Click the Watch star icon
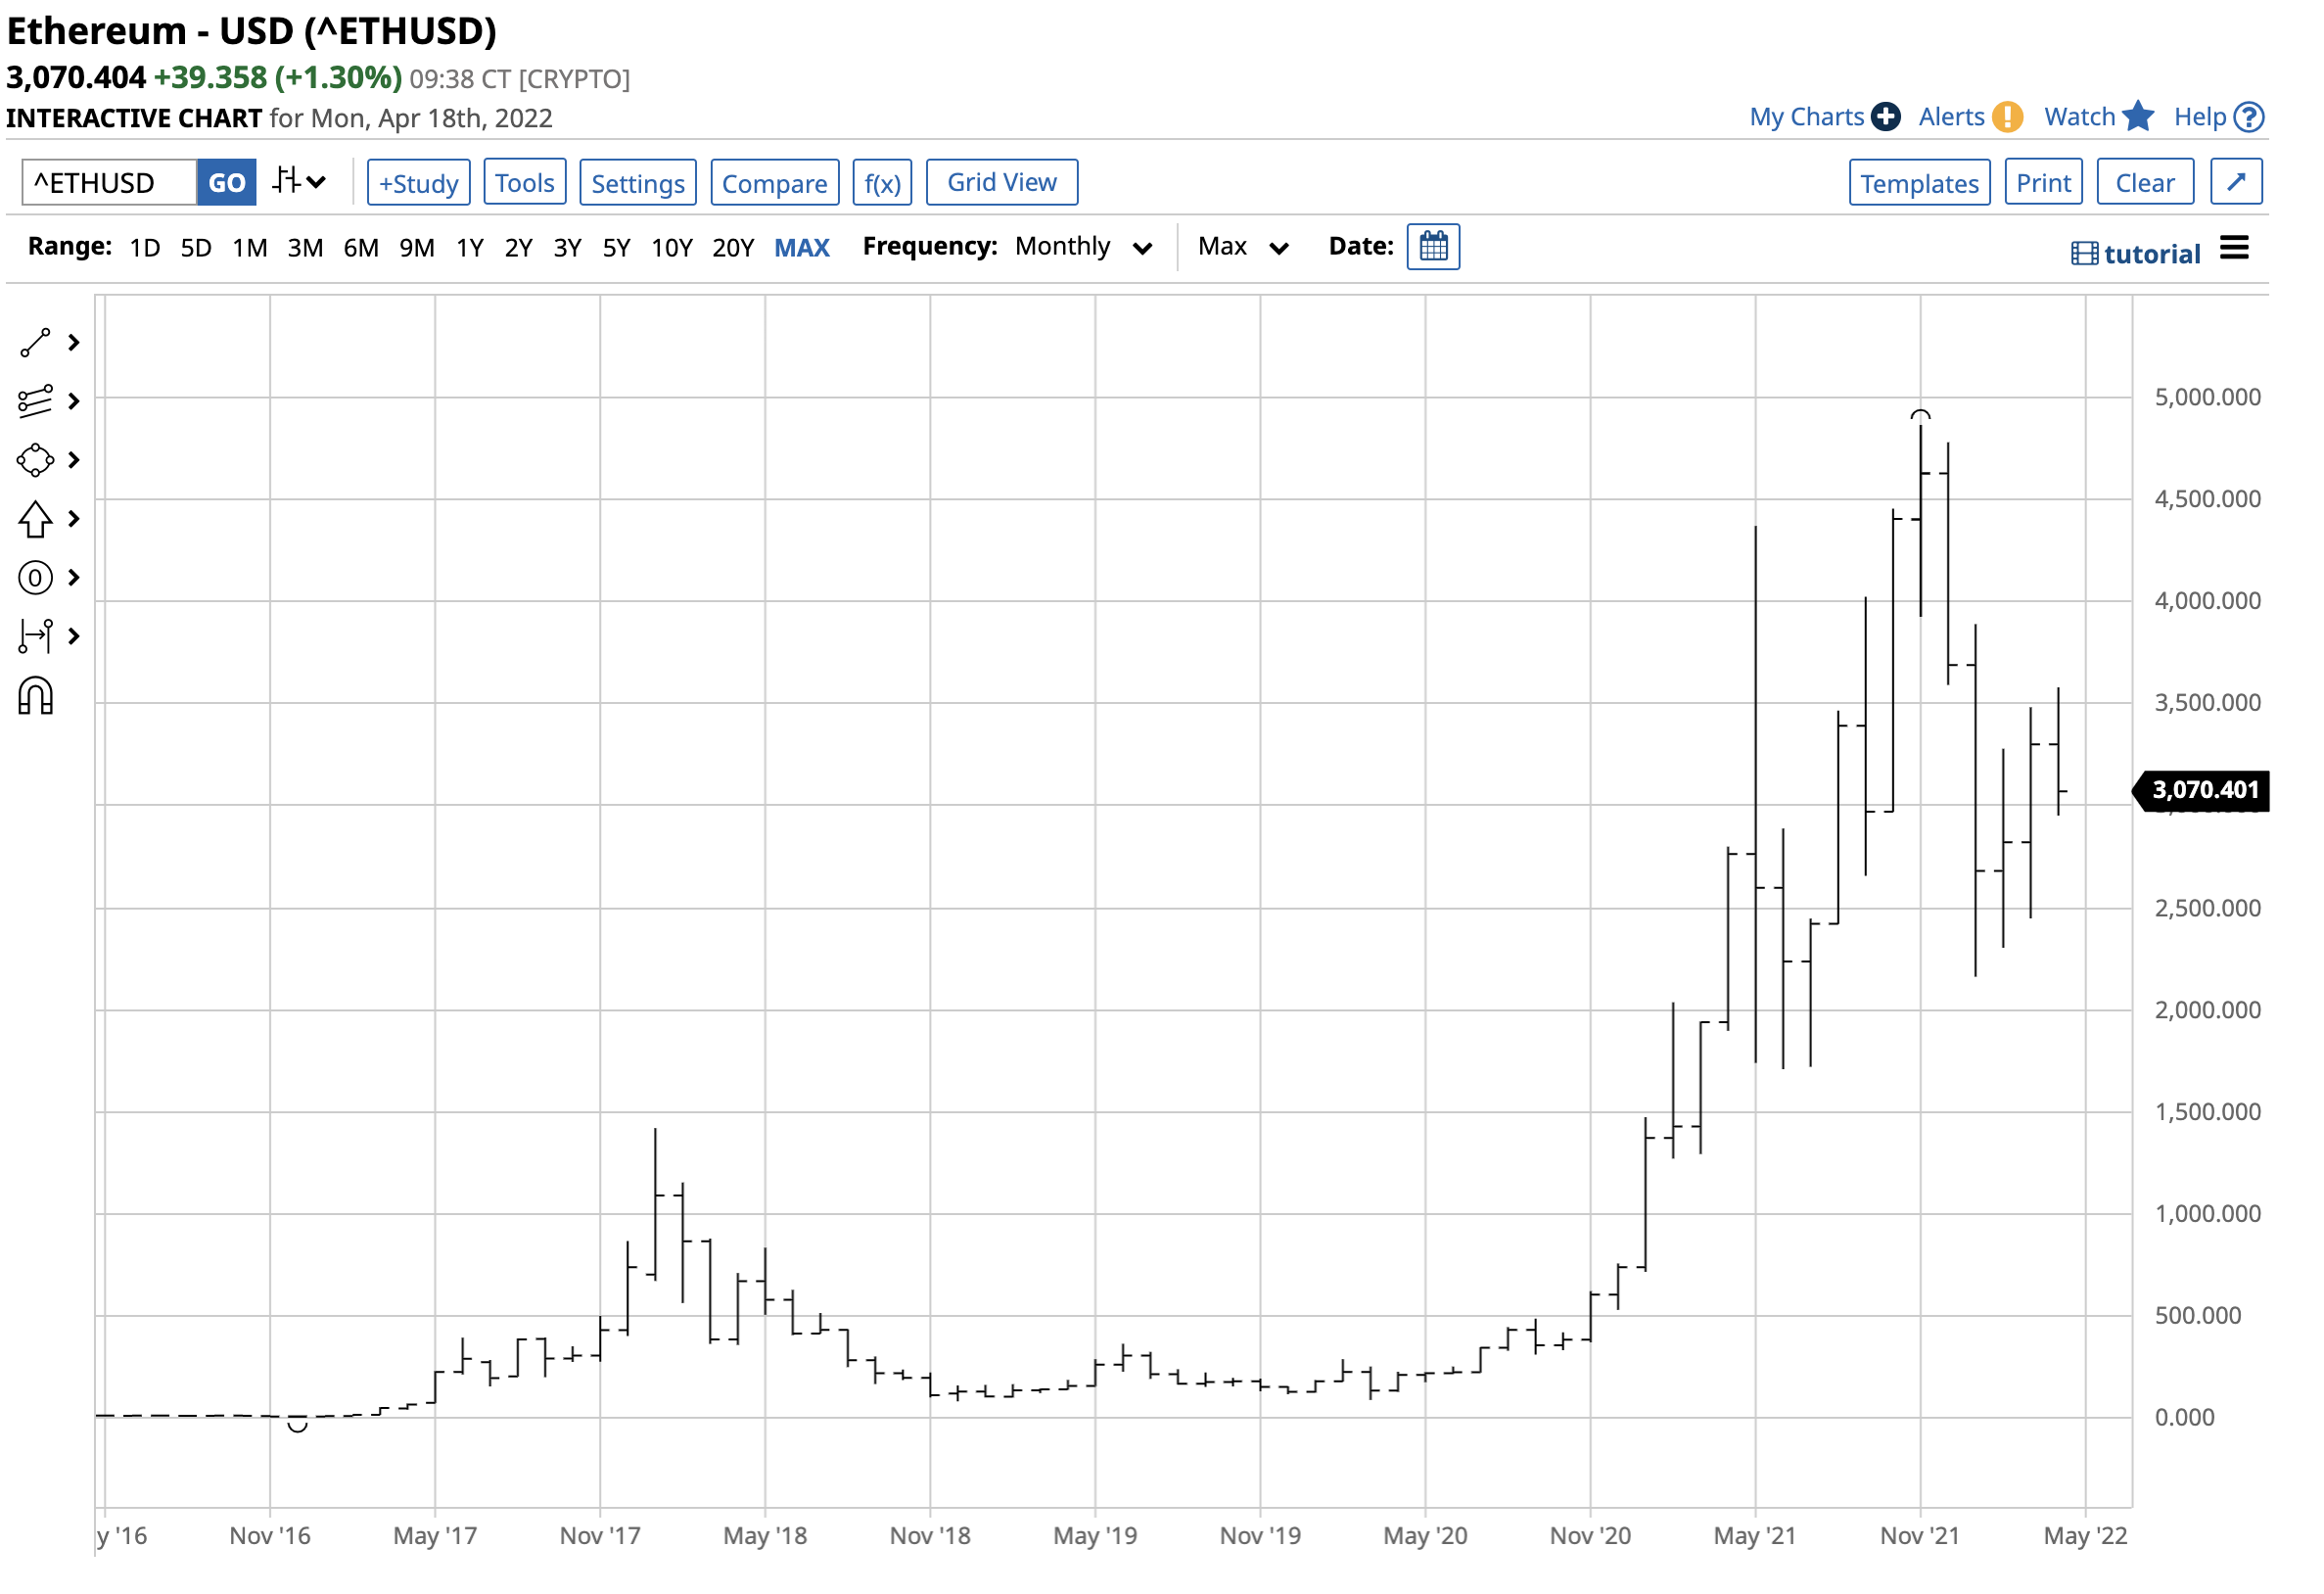 pyautogui.click(x=2138, y=116)
